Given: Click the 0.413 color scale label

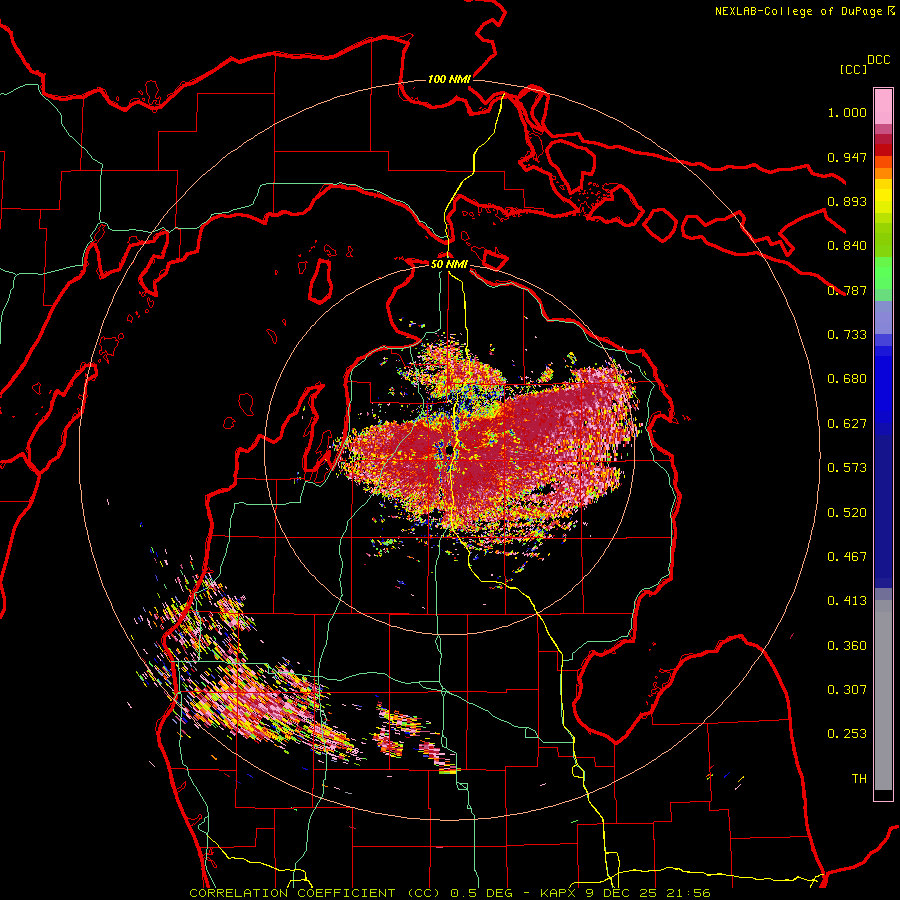Looking at the screenshot, I should [847, 601].
